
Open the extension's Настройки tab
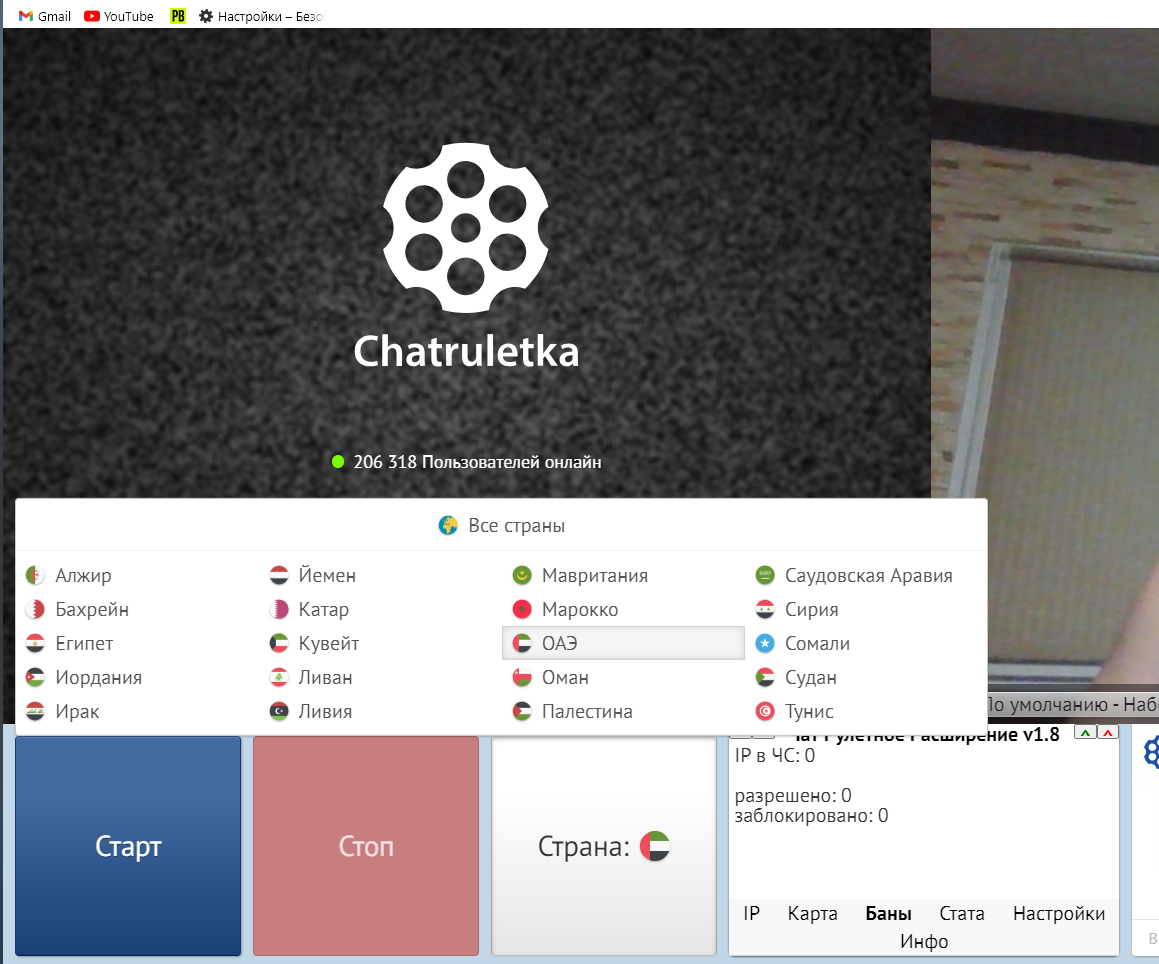click(x=1058, y=914)
